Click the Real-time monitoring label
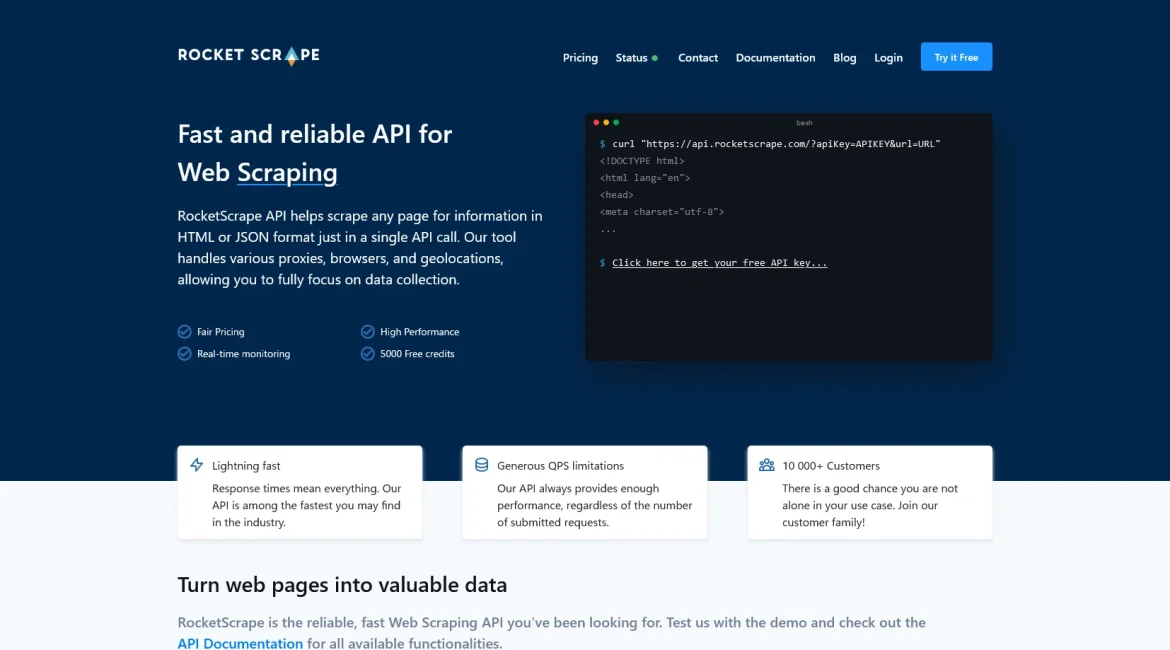The width and height of the screenshot is (1170, 650). point(243,354)
